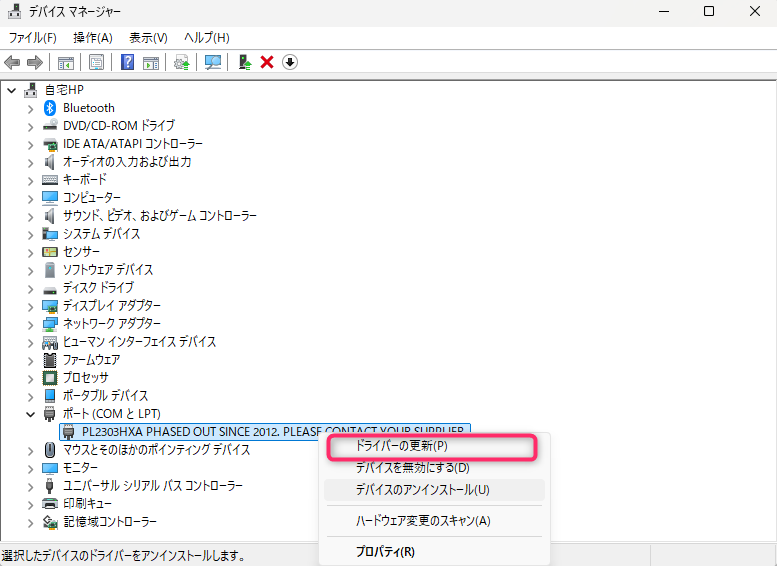Expand the 記憶域コントローラー arrow
Screen dimensions: 777x566
(x=31, y=523)
